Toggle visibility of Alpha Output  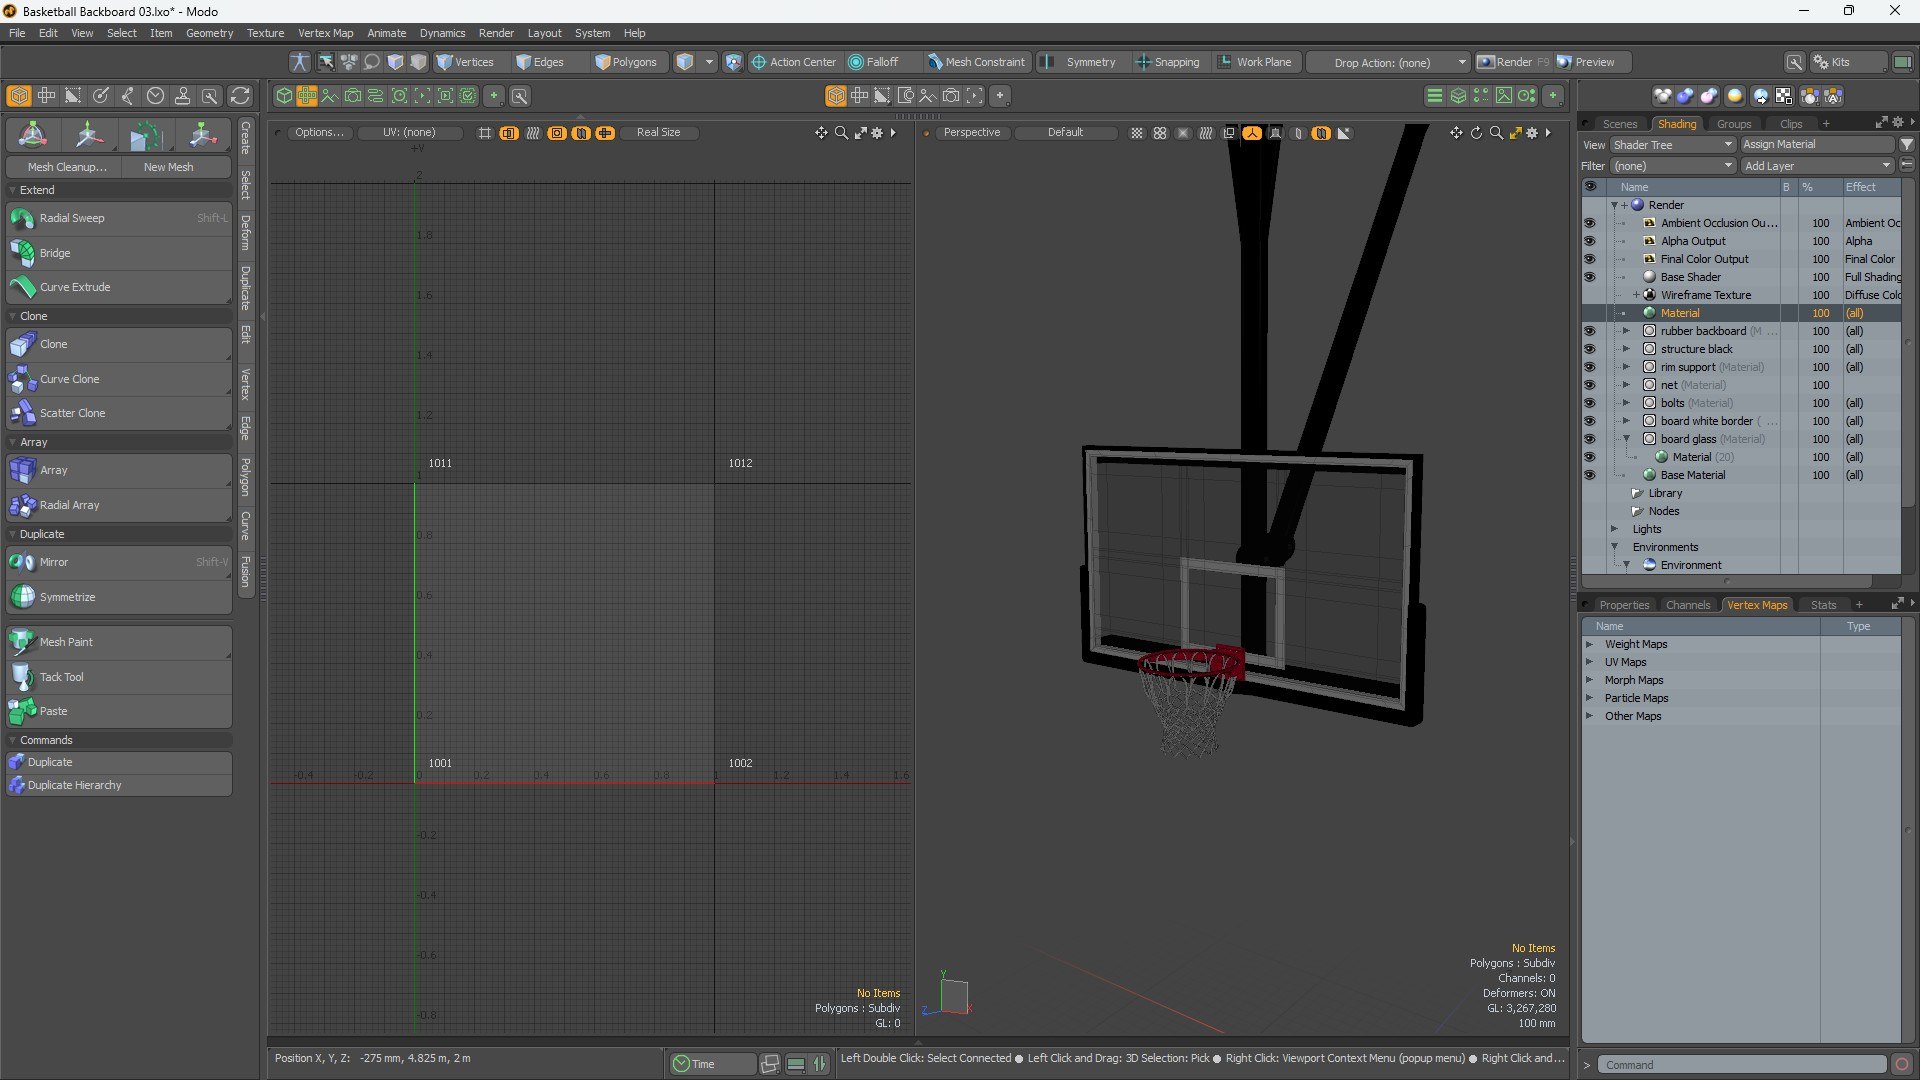[x=1590, y=241]
